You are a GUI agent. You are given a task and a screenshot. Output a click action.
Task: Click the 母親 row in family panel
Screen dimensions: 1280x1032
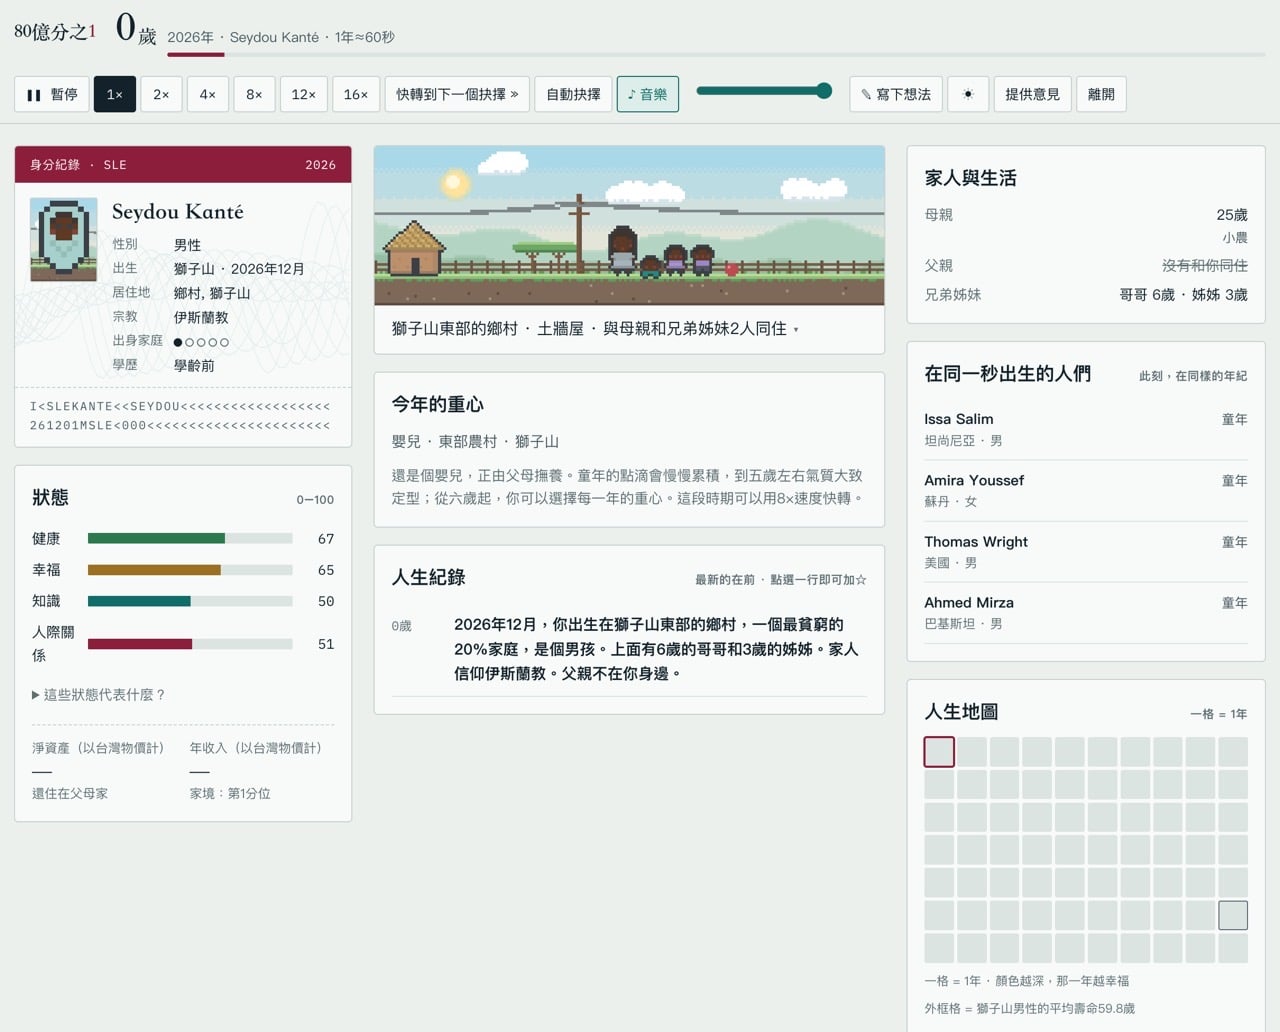[x=1085, y=226]
